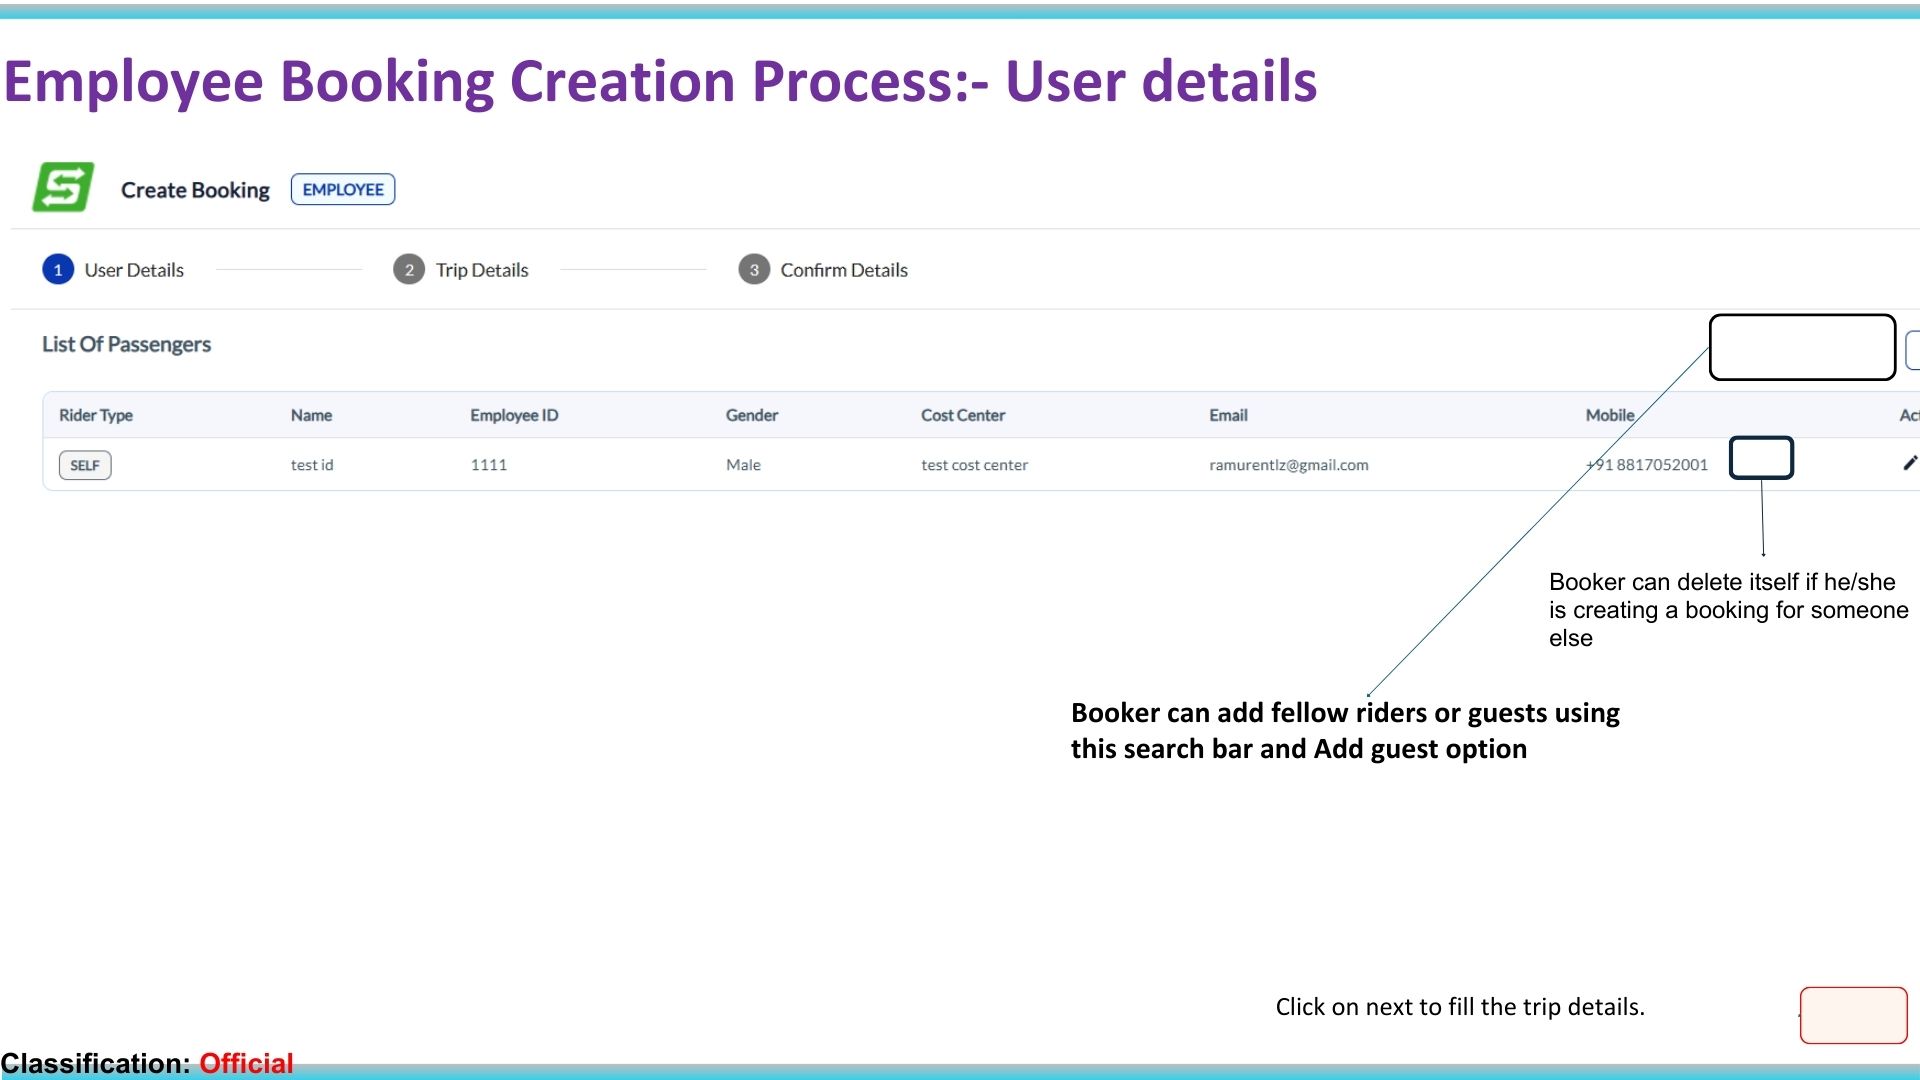1920x1080 pixels.
Task: Click the green S logo icon
Action: click(63, 187)
